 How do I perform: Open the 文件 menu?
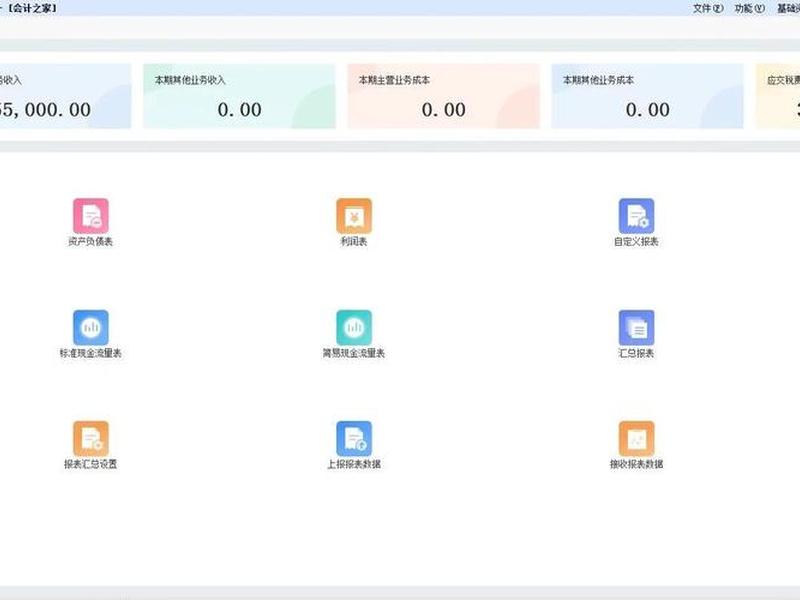pyautogui.click(x=708, y=8)
